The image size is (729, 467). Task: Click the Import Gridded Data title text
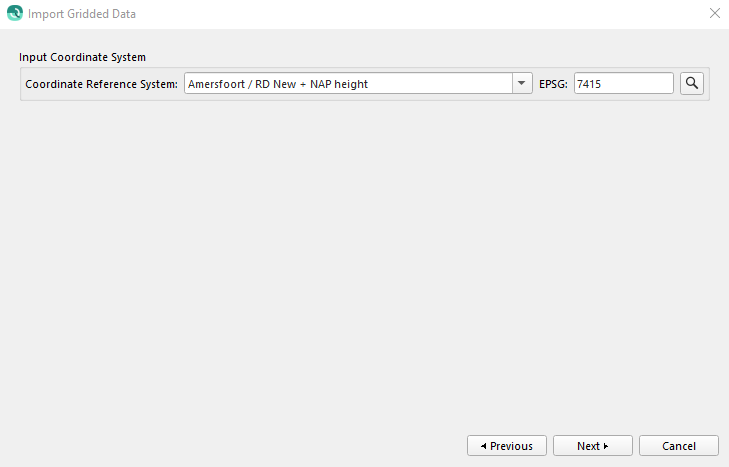tap(82, 14)
